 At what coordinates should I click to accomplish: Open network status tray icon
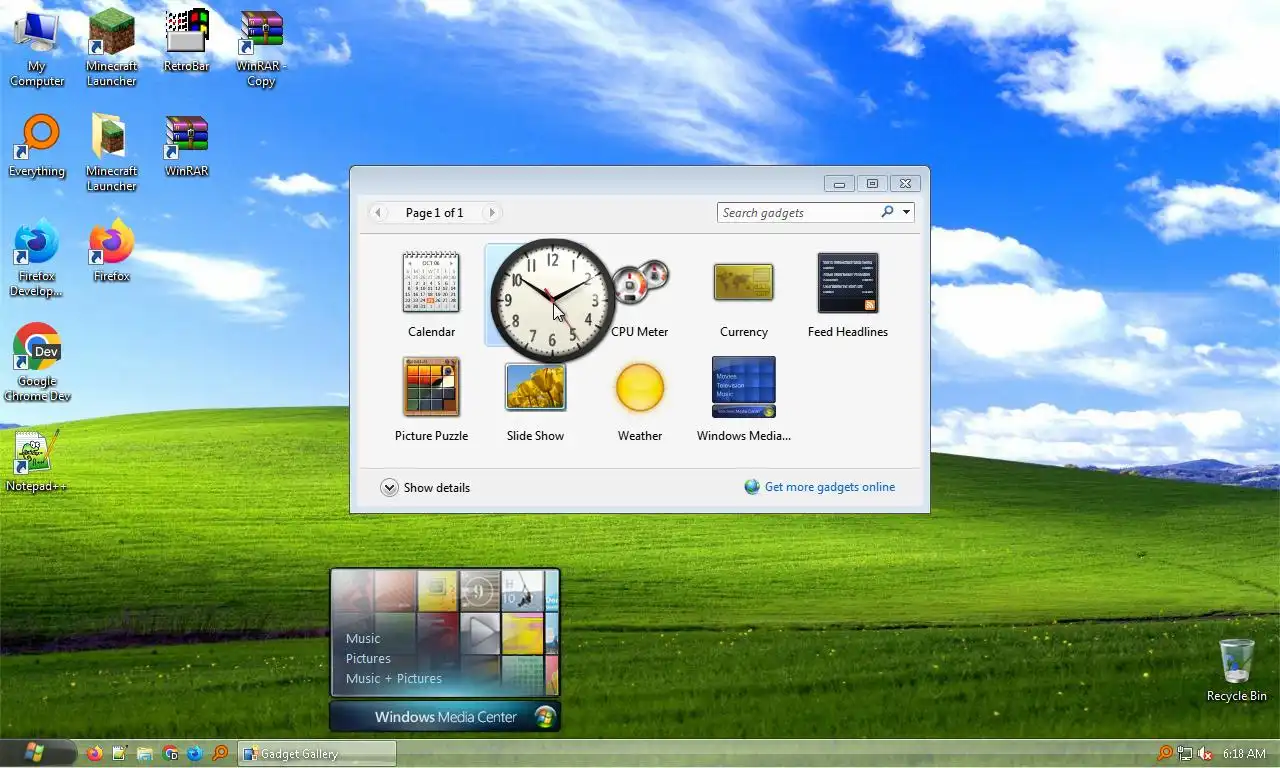coord(1185,753)
